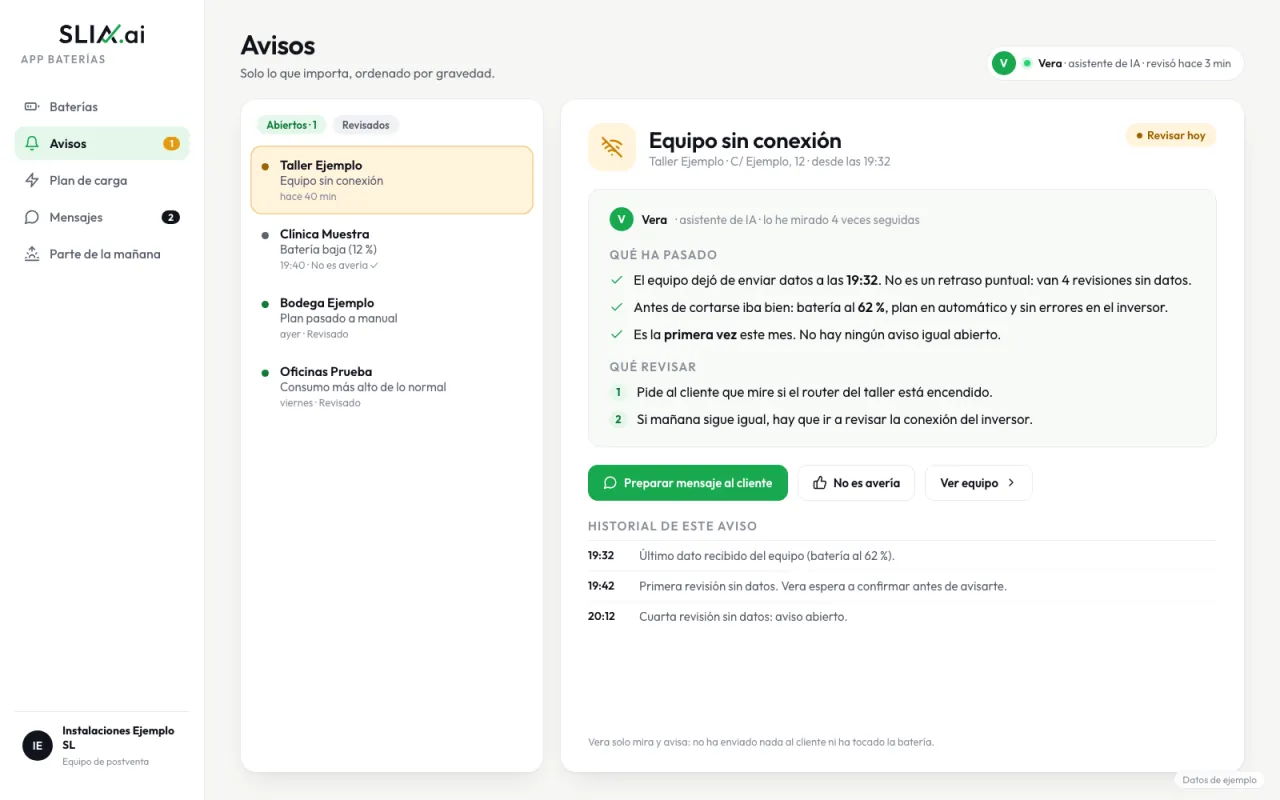The height and width of the screenshot is (800, 1280).
Task: Click the bell icon beside Avisos
Action: (32, 144)
